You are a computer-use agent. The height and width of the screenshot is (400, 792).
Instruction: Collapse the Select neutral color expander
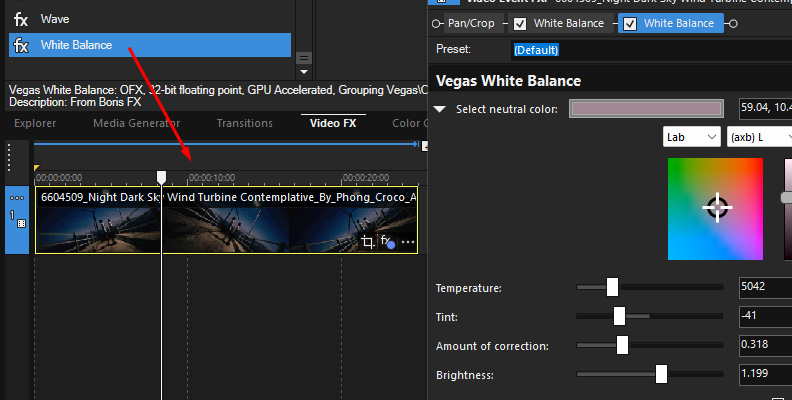coord(440,109)
